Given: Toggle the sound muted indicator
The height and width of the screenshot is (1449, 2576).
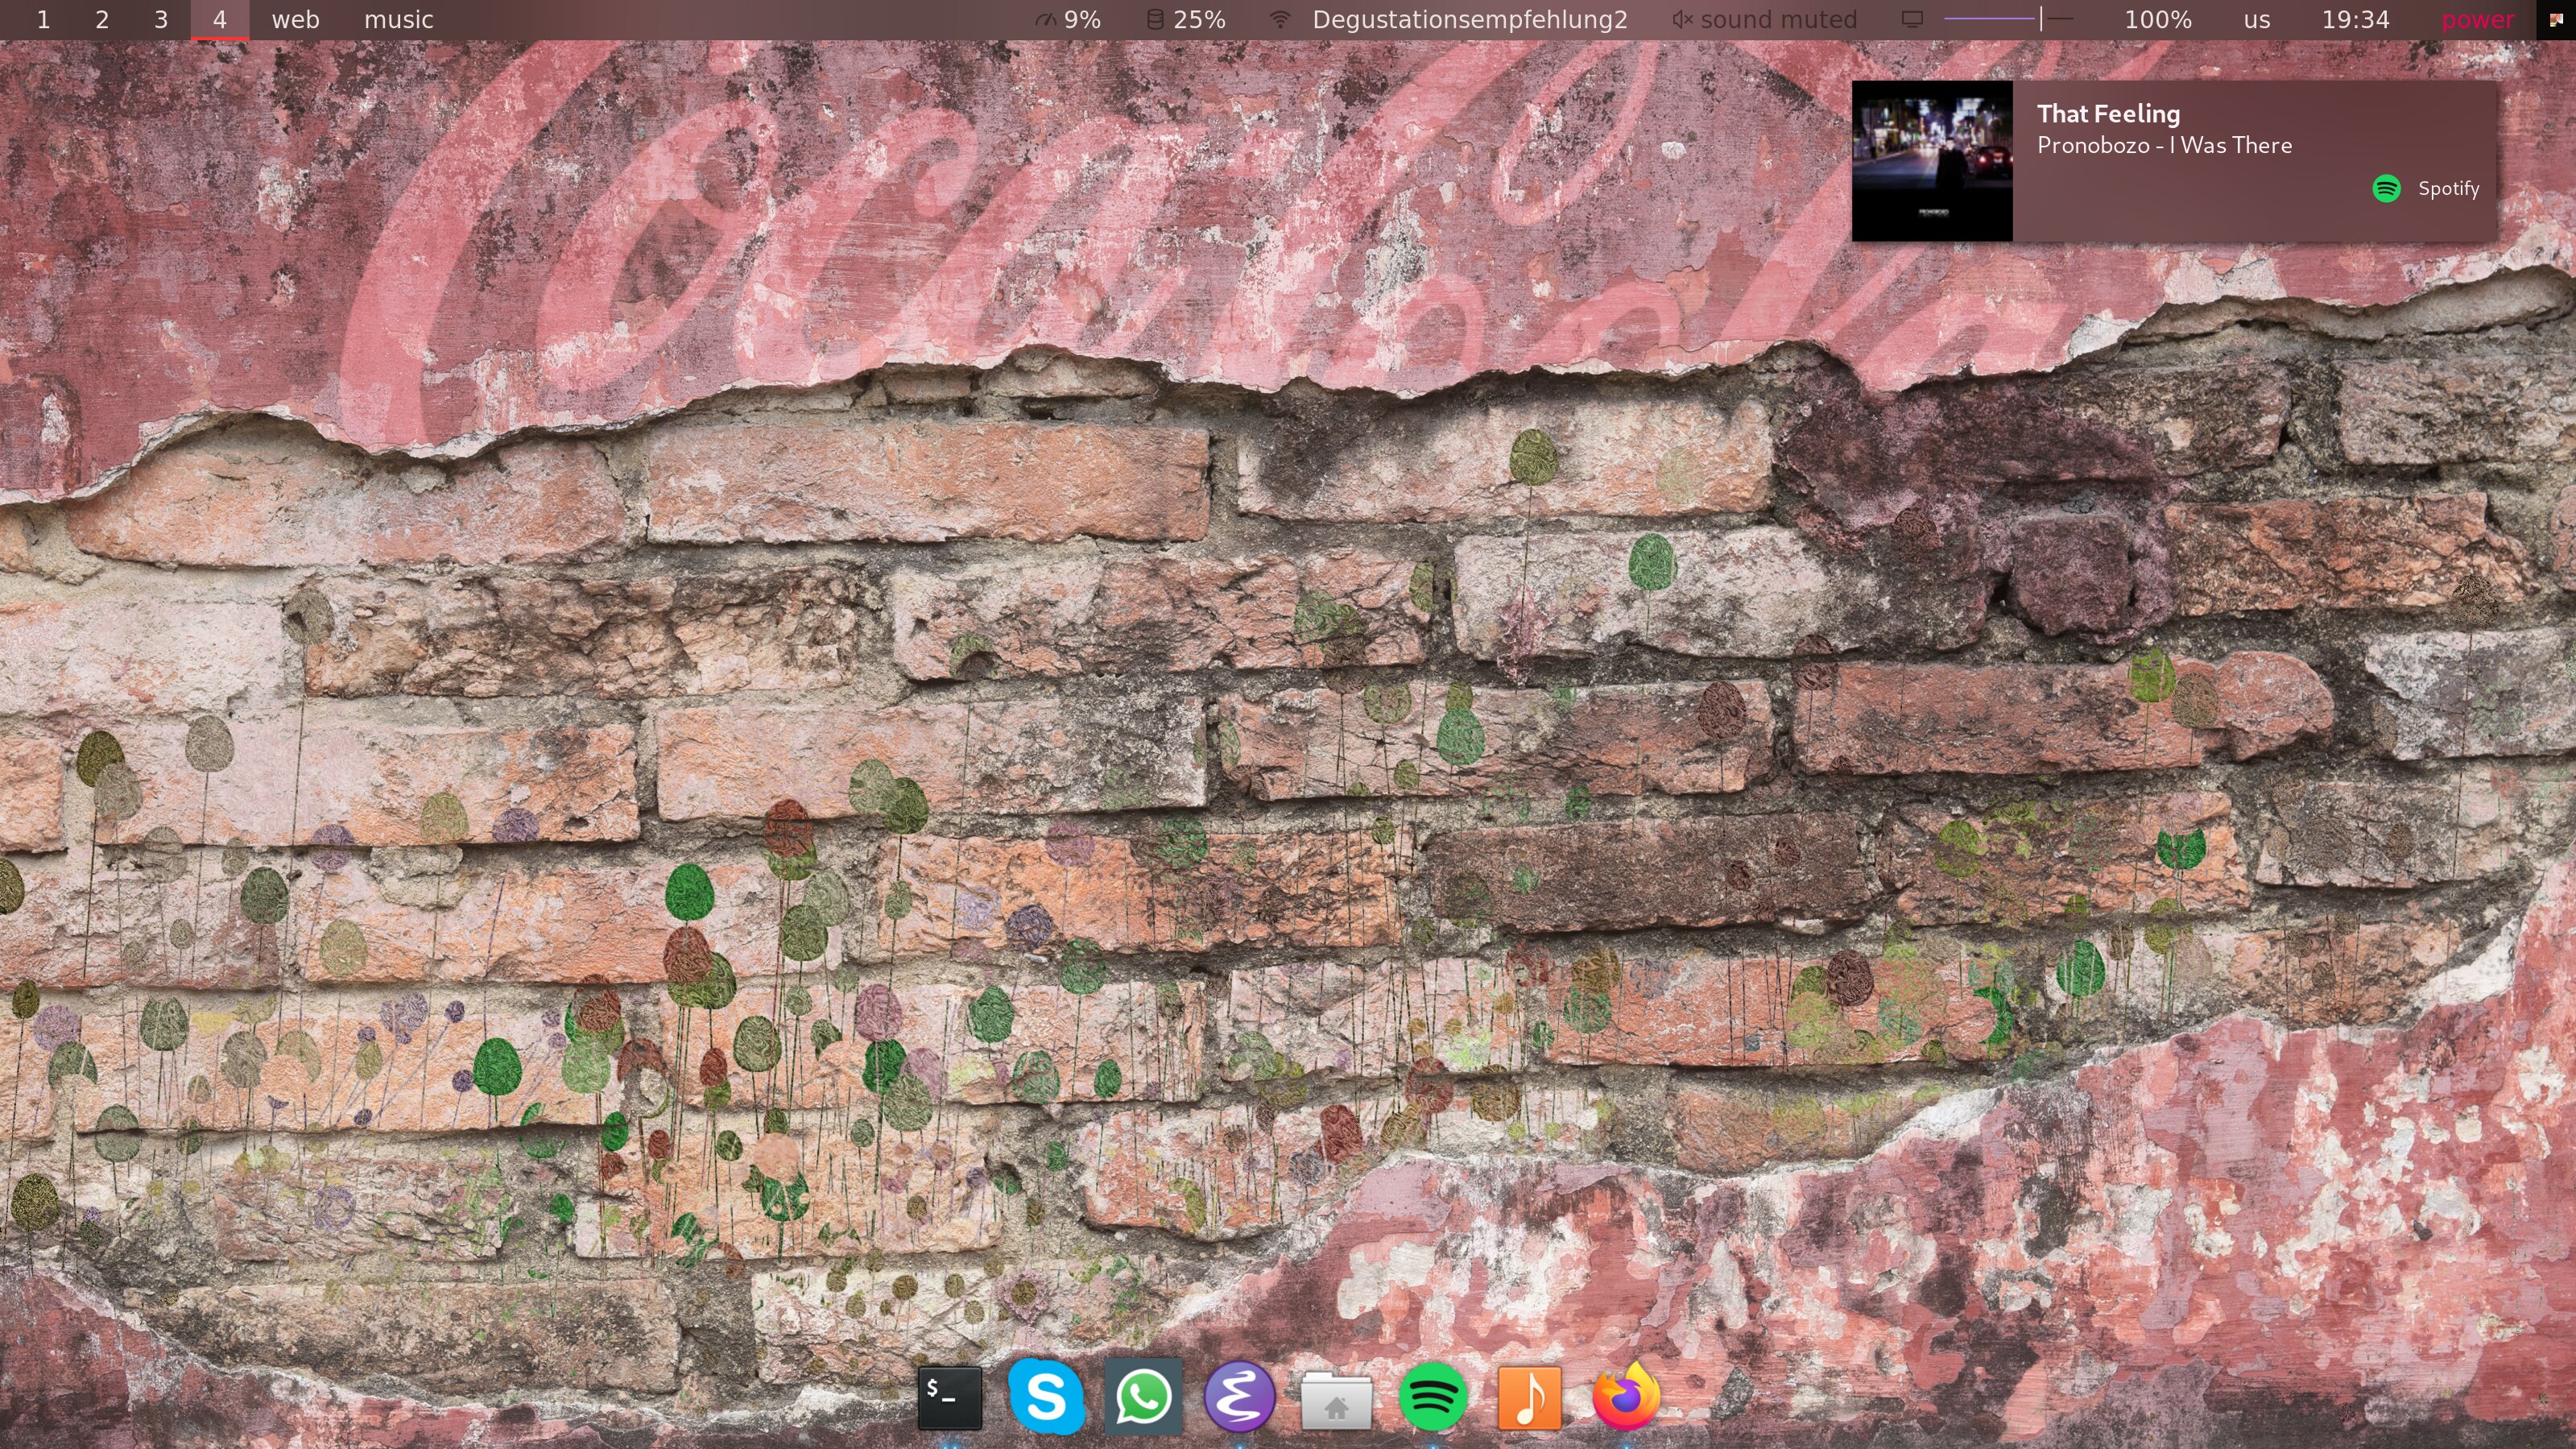Looking at the screenshot, I should (x=1765, y=19).
